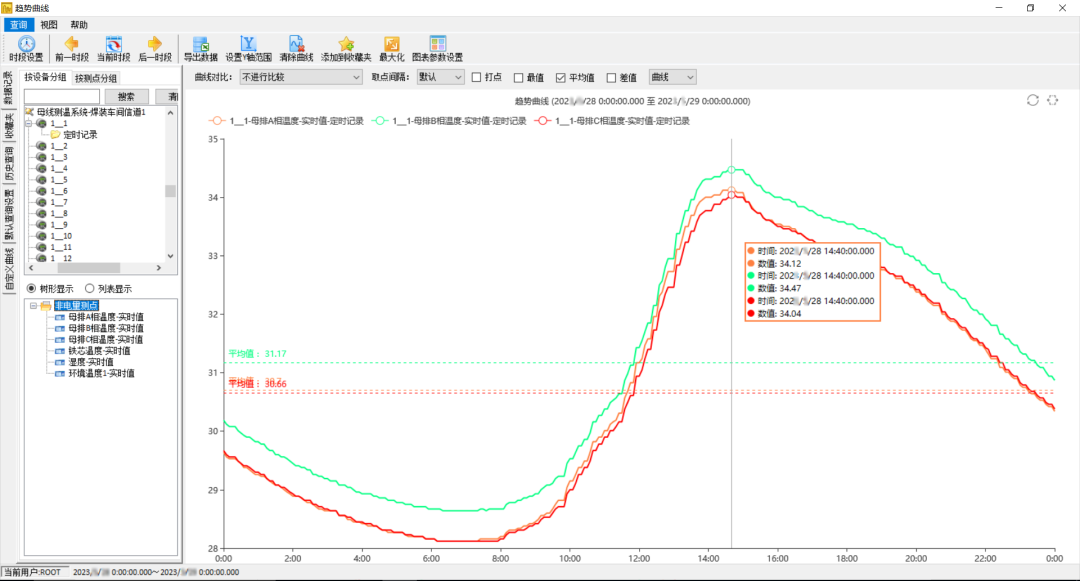Open 设置Y轴范围 Y-axis range tool

click(248, 48)
